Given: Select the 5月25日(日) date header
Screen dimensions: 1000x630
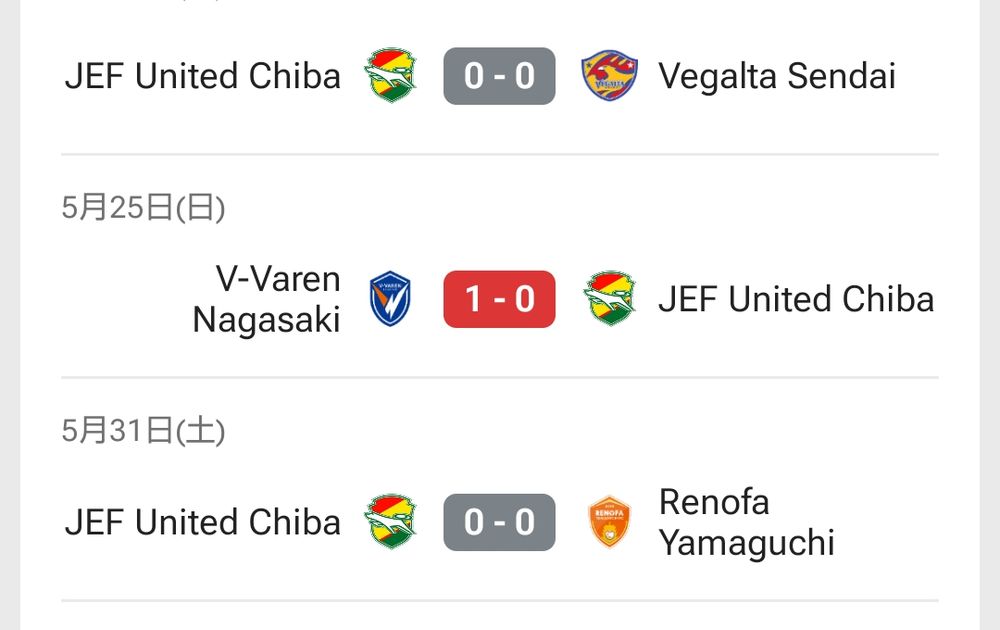Looking at the screenshot, I should point(143,207).
